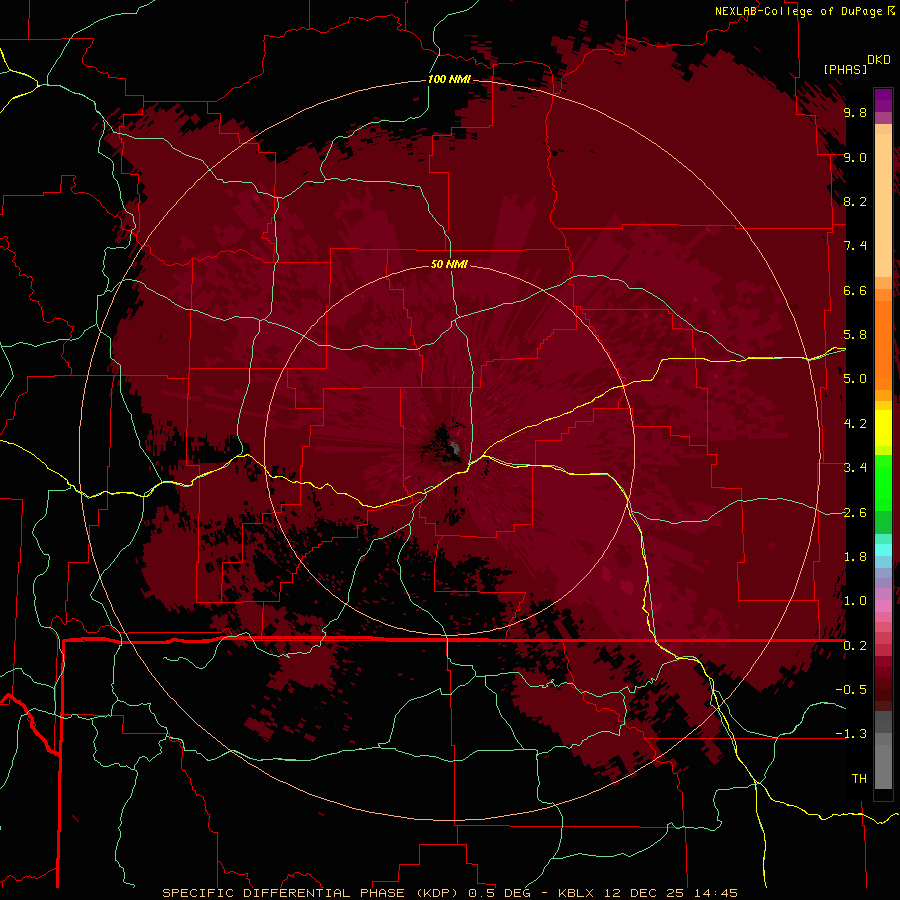Click the 1.0 legend value
This screenshot has width=900, height=900.
coord(855,601)
